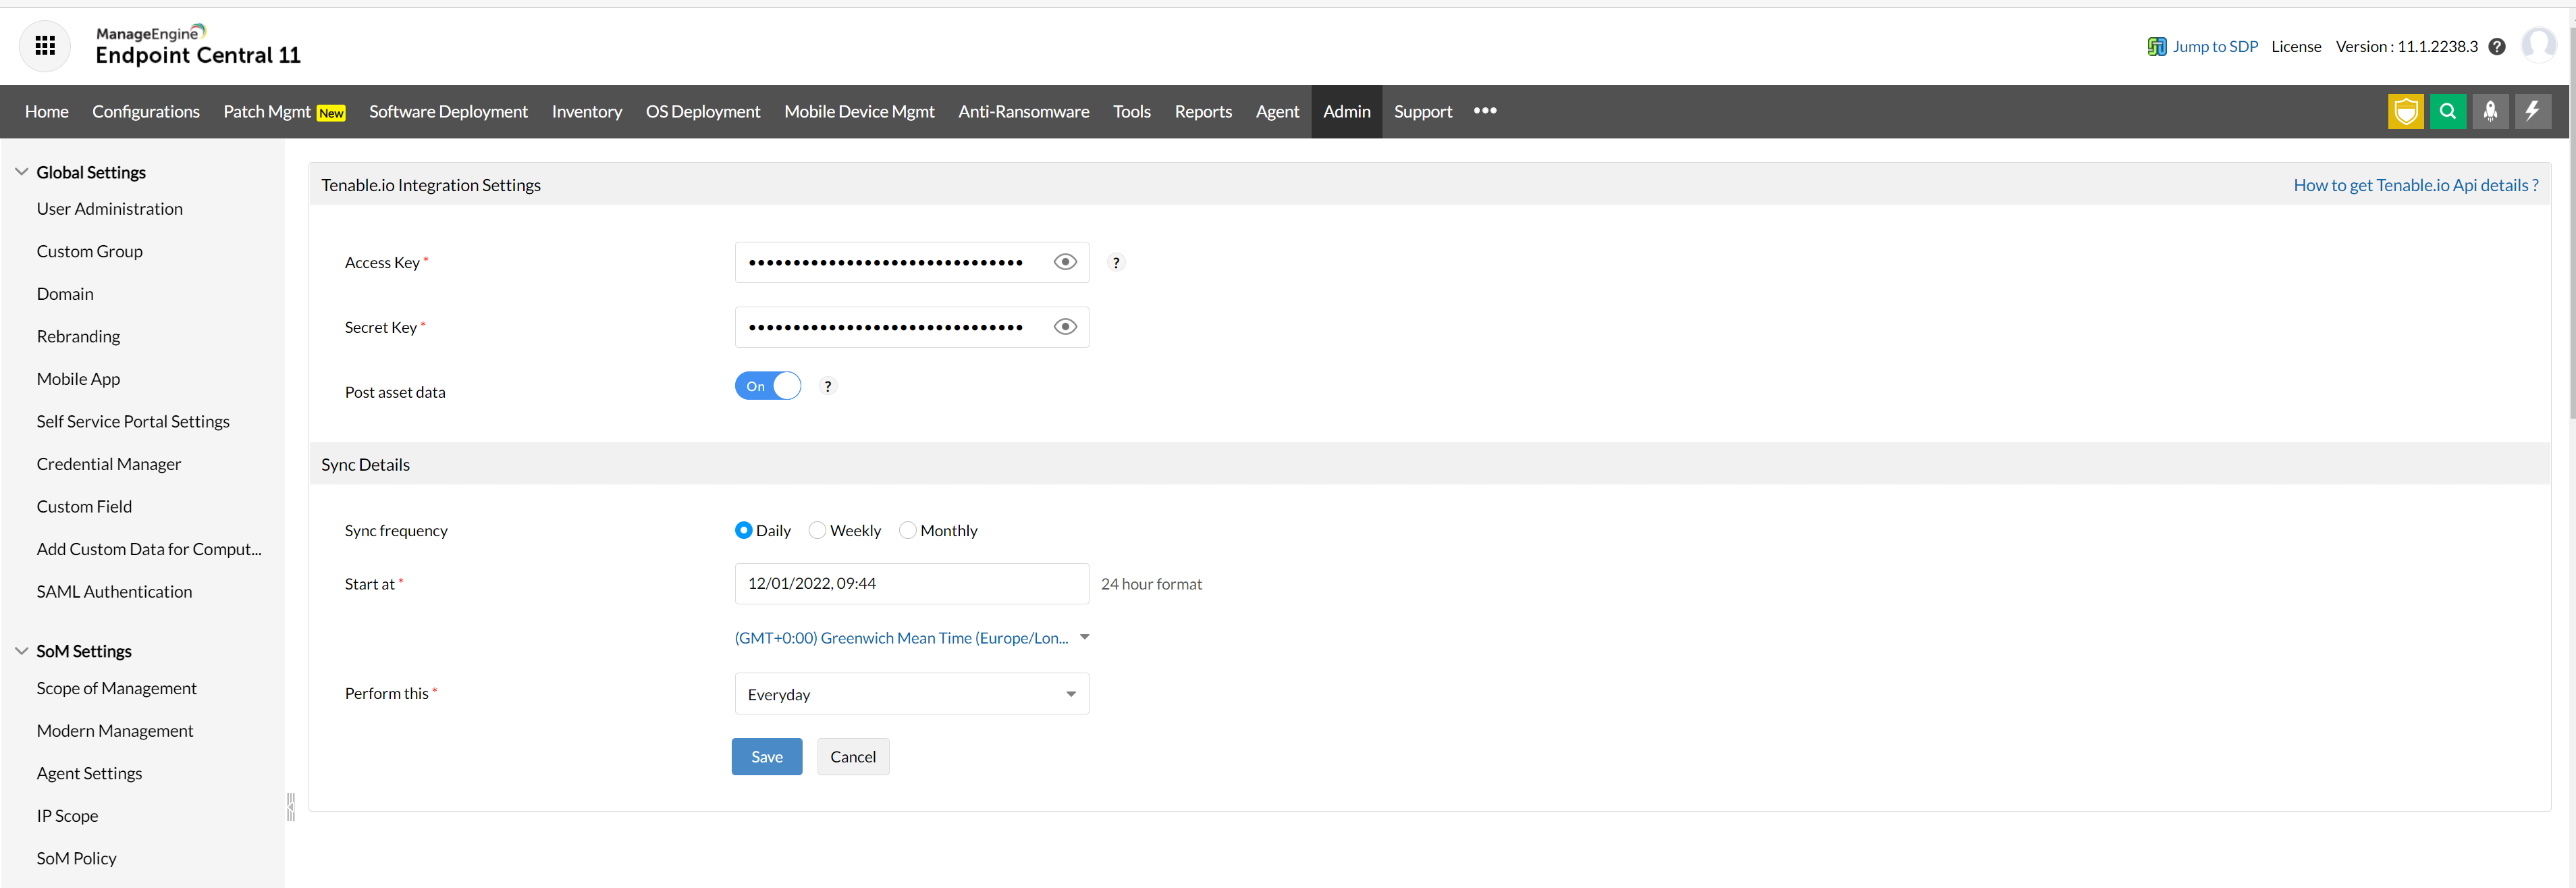Open the app grid launcher icon
Viewport: 2576px width, 888px height.
click(45, 45)
